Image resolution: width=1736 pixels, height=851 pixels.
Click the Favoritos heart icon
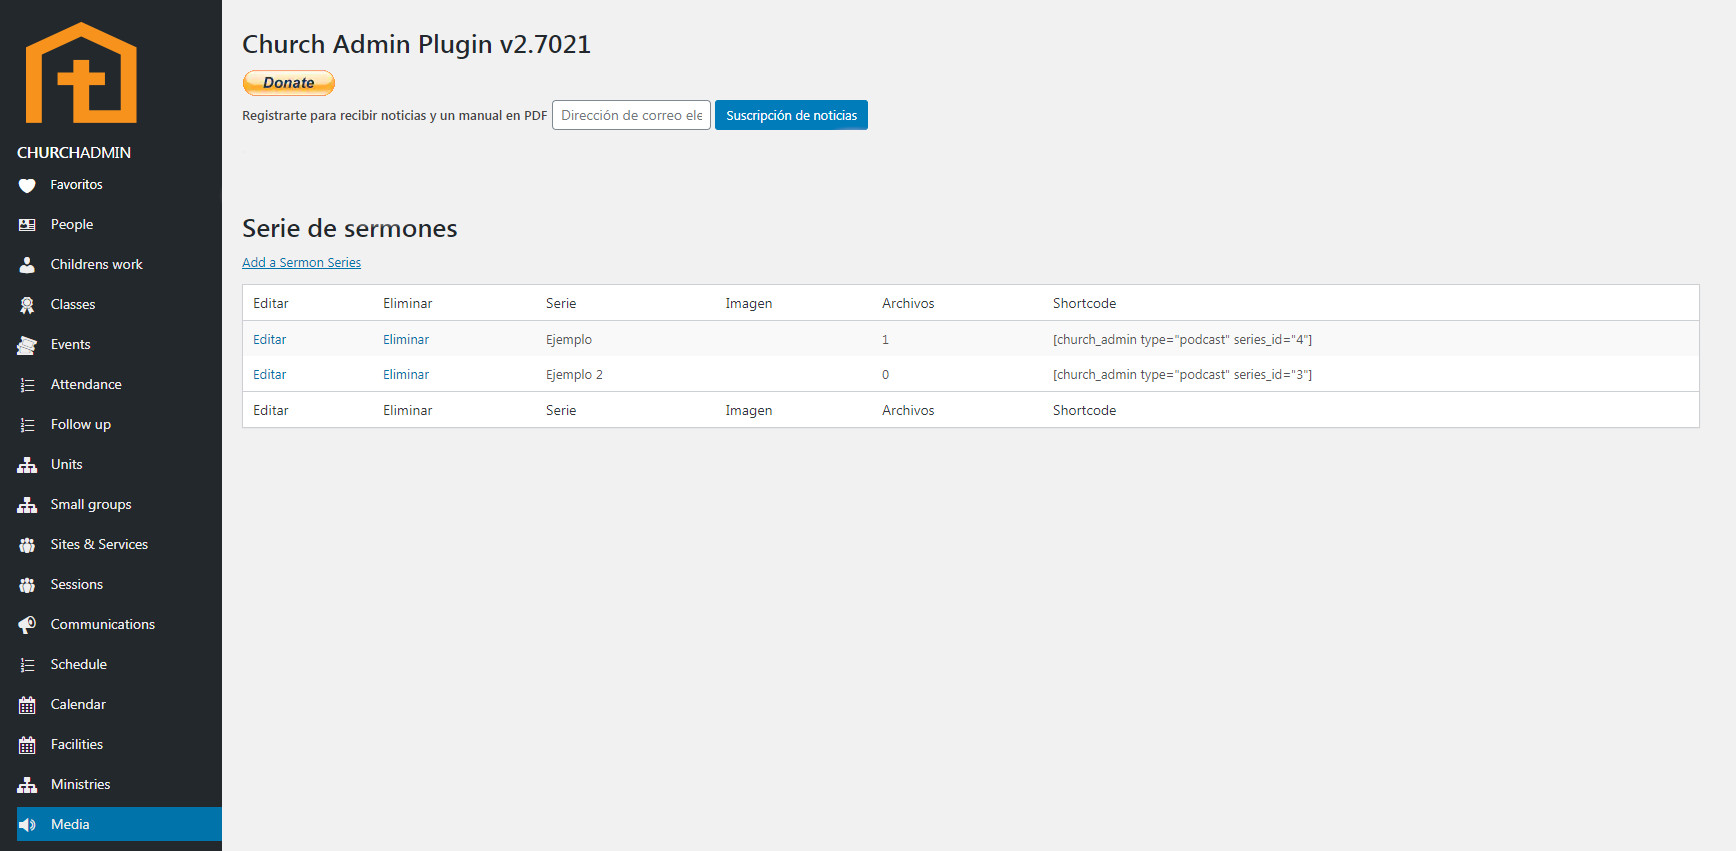tap(27, 185)
